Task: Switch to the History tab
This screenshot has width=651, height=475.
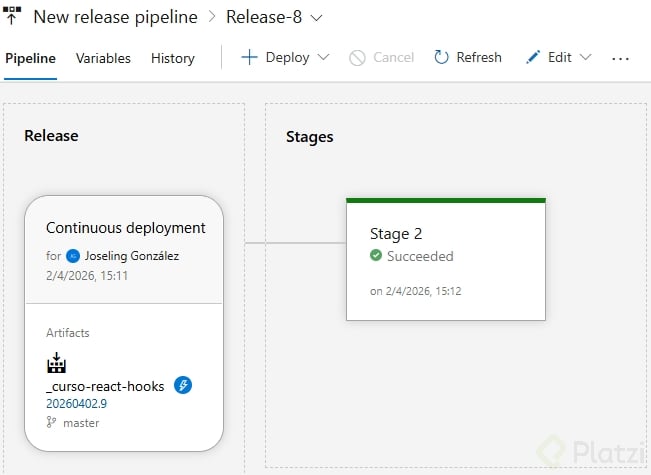Action: pos(172,58)
